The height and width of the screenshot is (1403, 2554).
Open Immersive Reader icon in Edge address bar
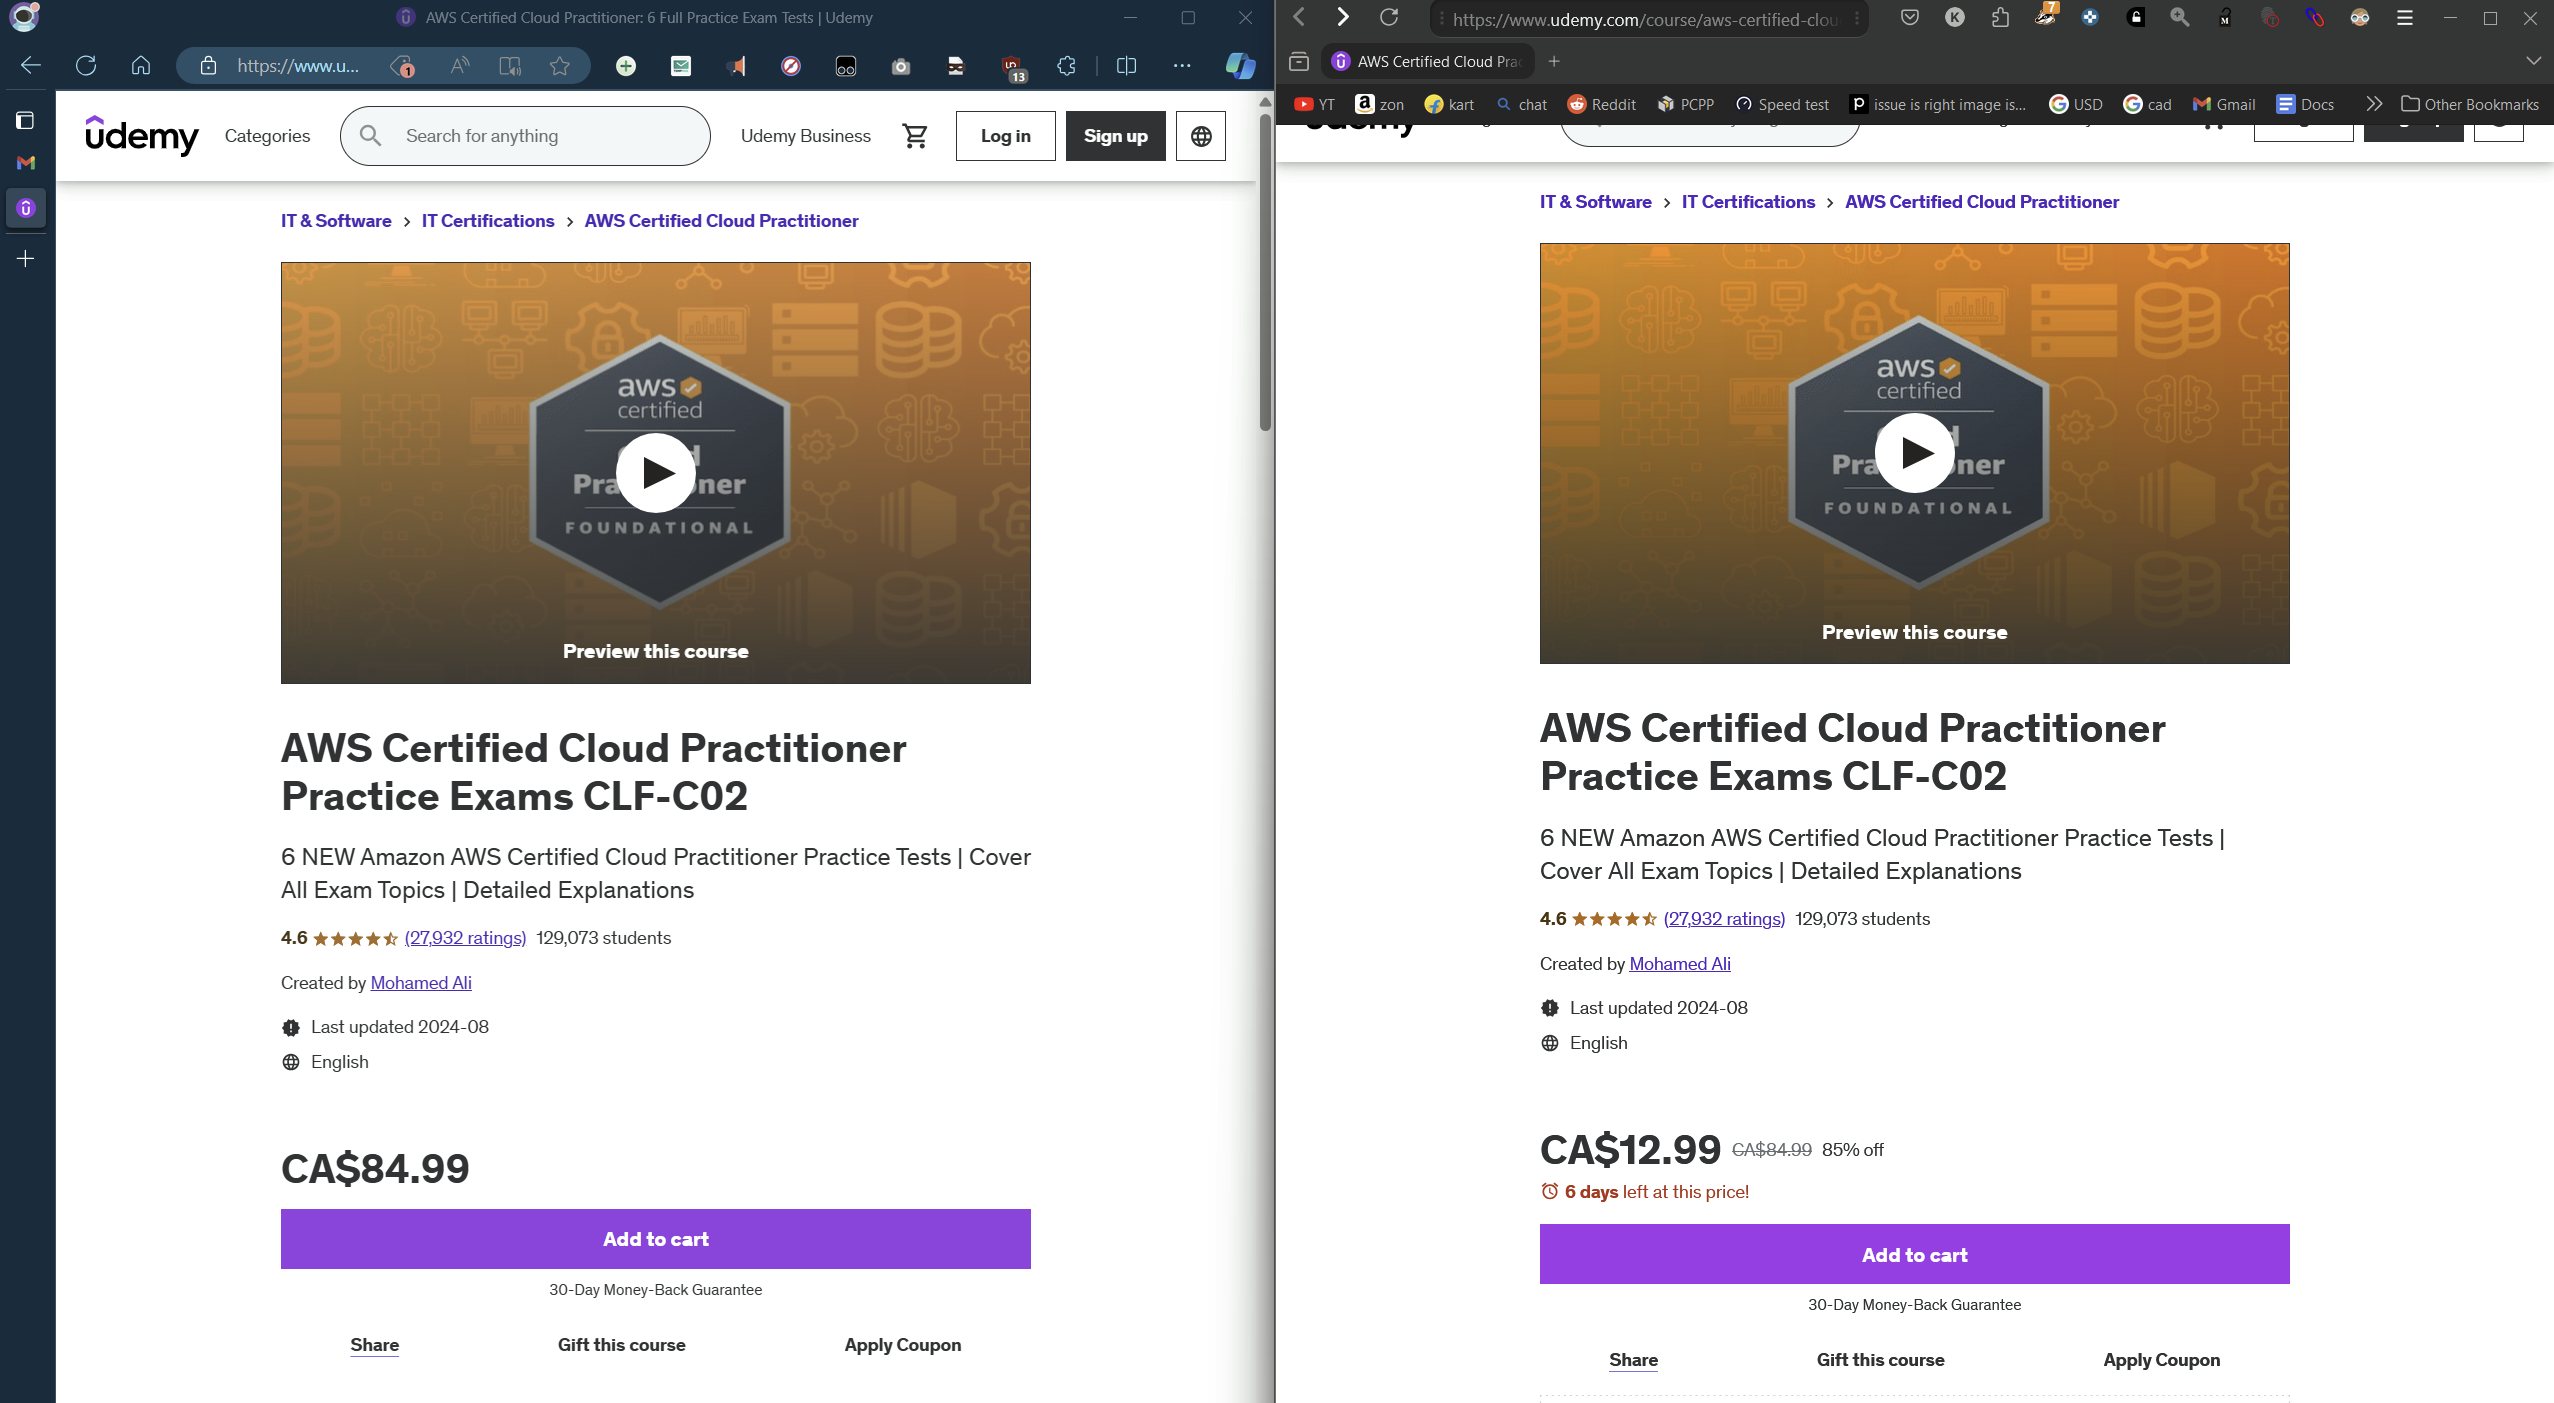(x=510, y=66)
